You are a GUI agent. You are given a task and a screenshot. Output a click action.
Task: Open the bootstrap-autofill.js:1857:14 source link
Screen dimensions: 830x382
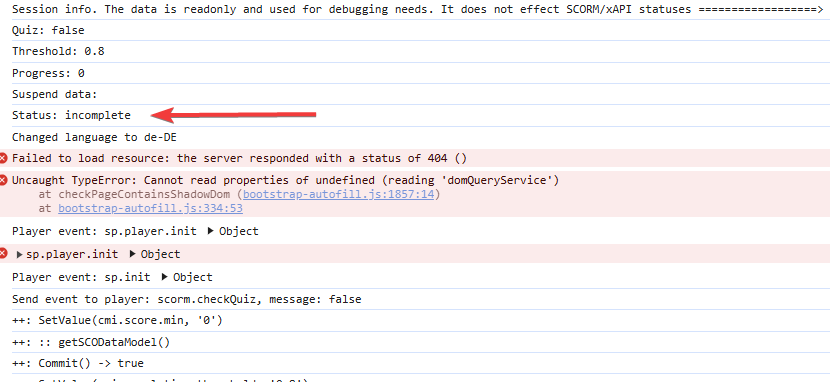339,194
